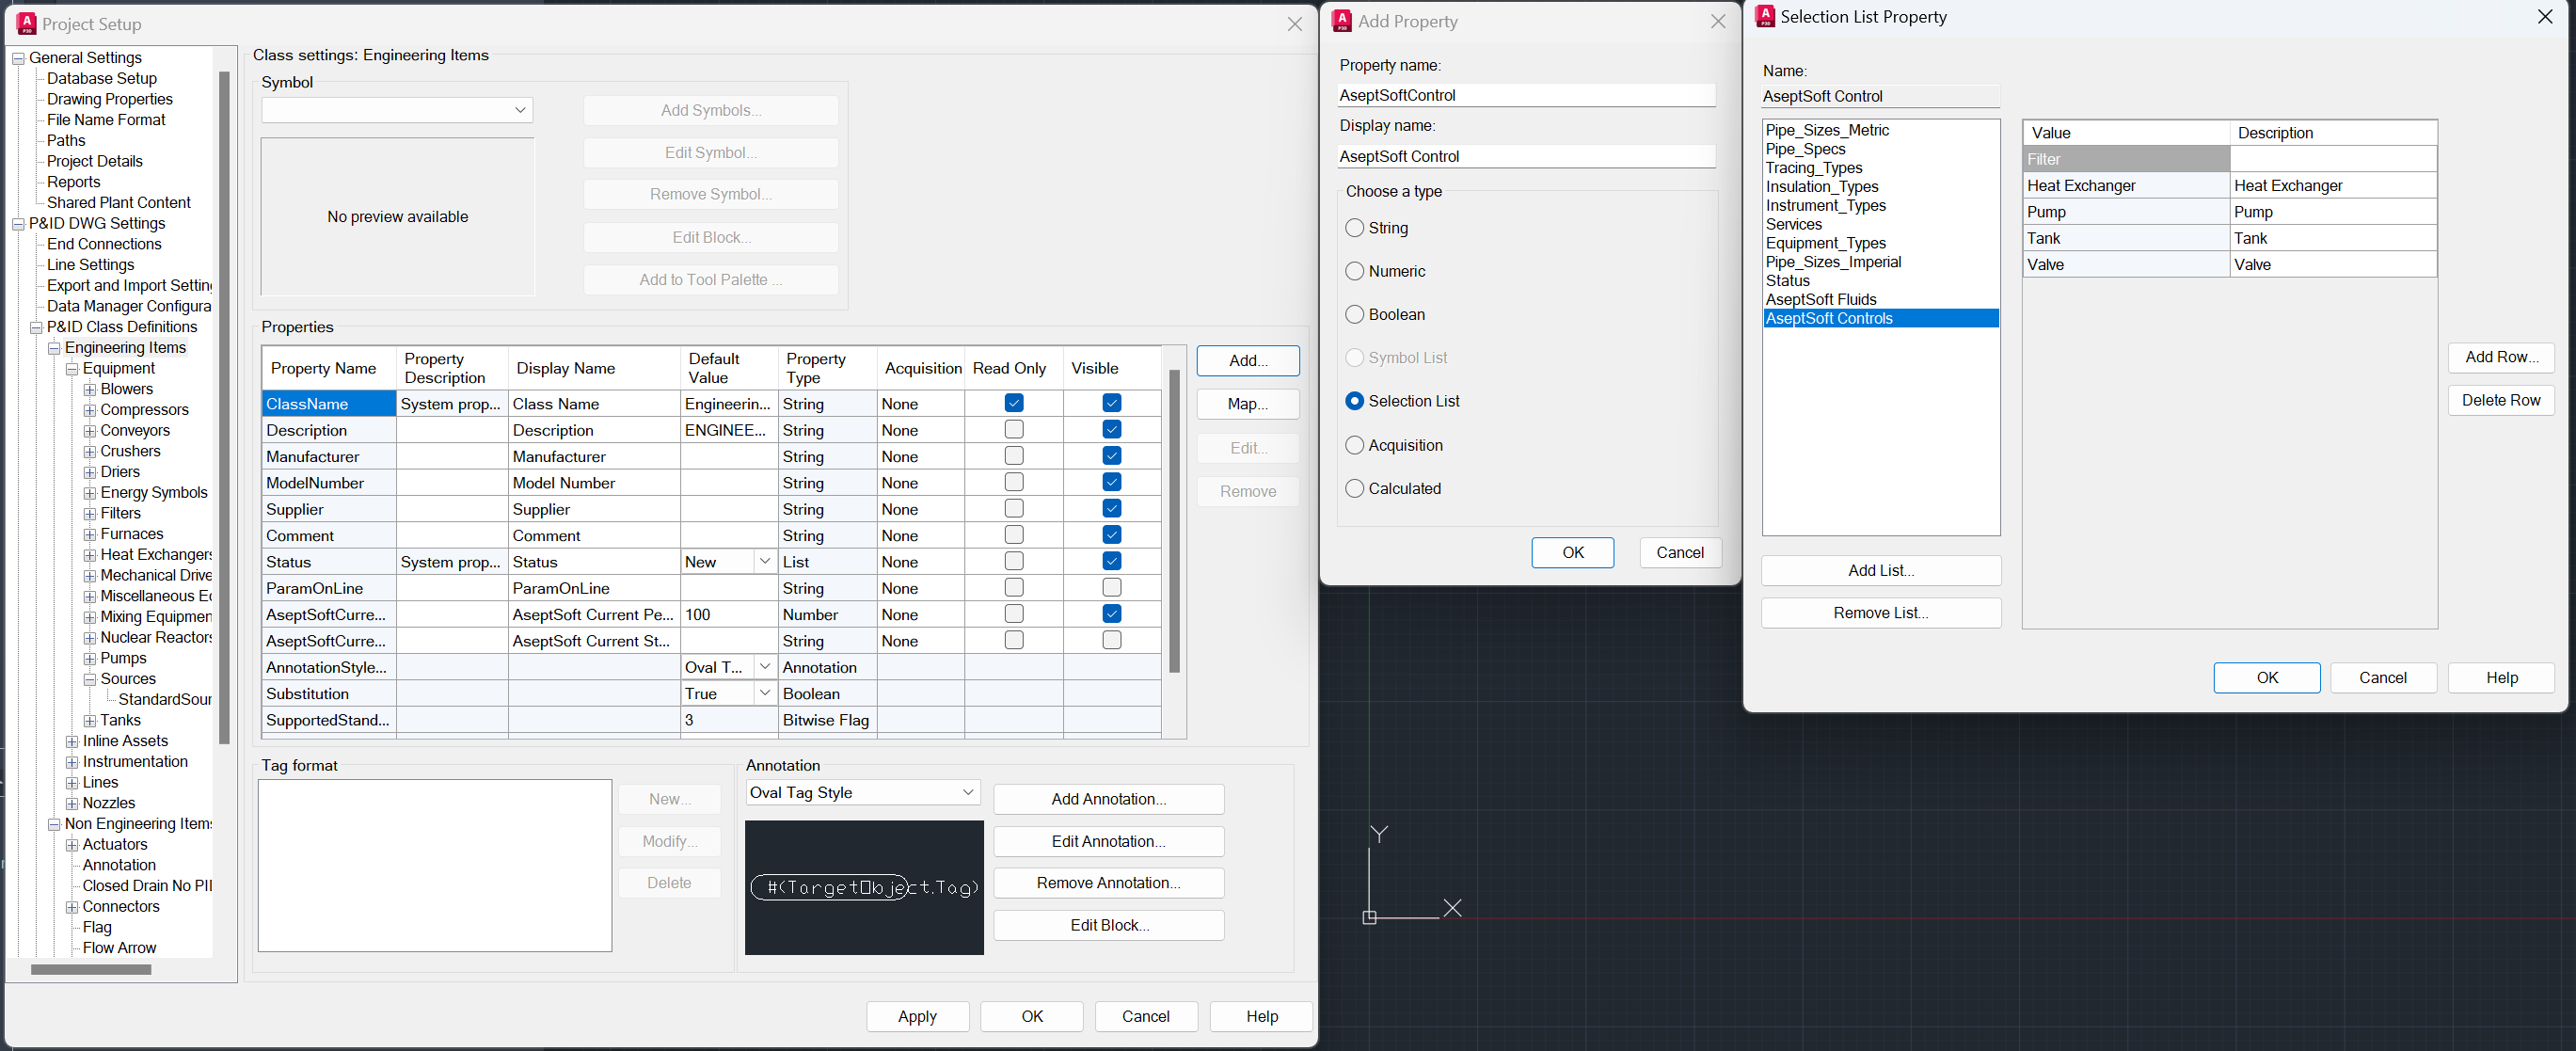Select StandardSource under Sources

[x=165, y=699]
